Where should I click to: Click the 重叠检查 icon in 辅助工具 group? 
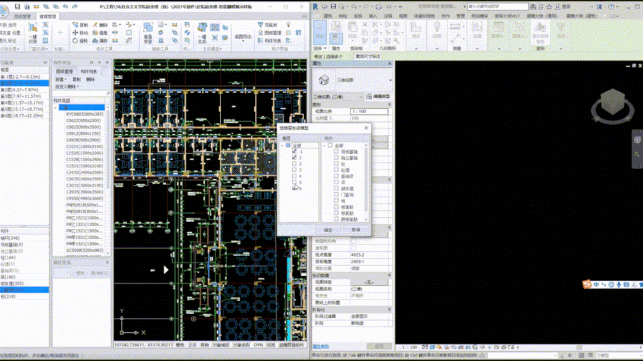148,33
